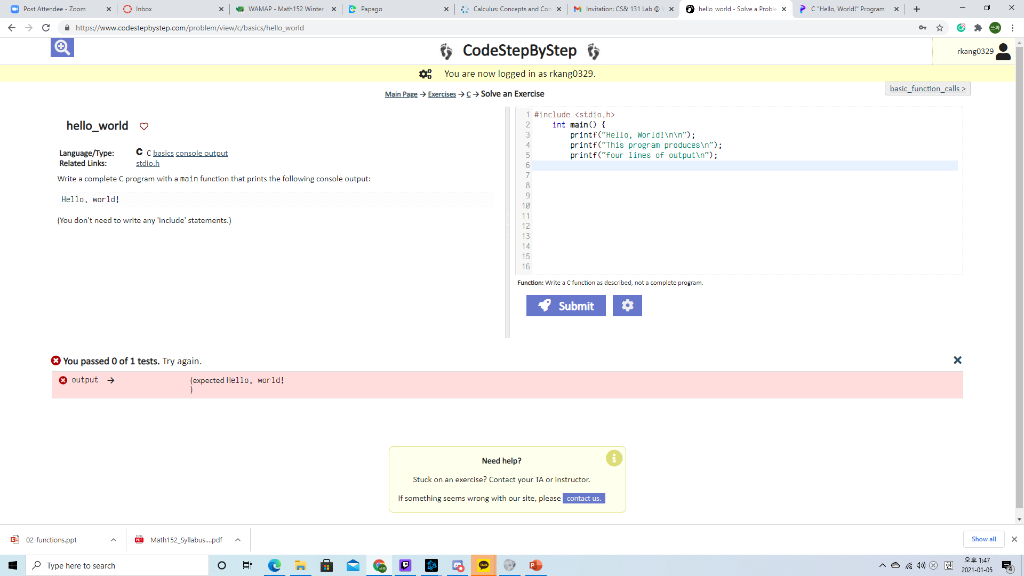Image resolution: width=1024 pixels, height=576 pixels.
Task: Switch to the Inbox tab
Action: pos(171,9)
